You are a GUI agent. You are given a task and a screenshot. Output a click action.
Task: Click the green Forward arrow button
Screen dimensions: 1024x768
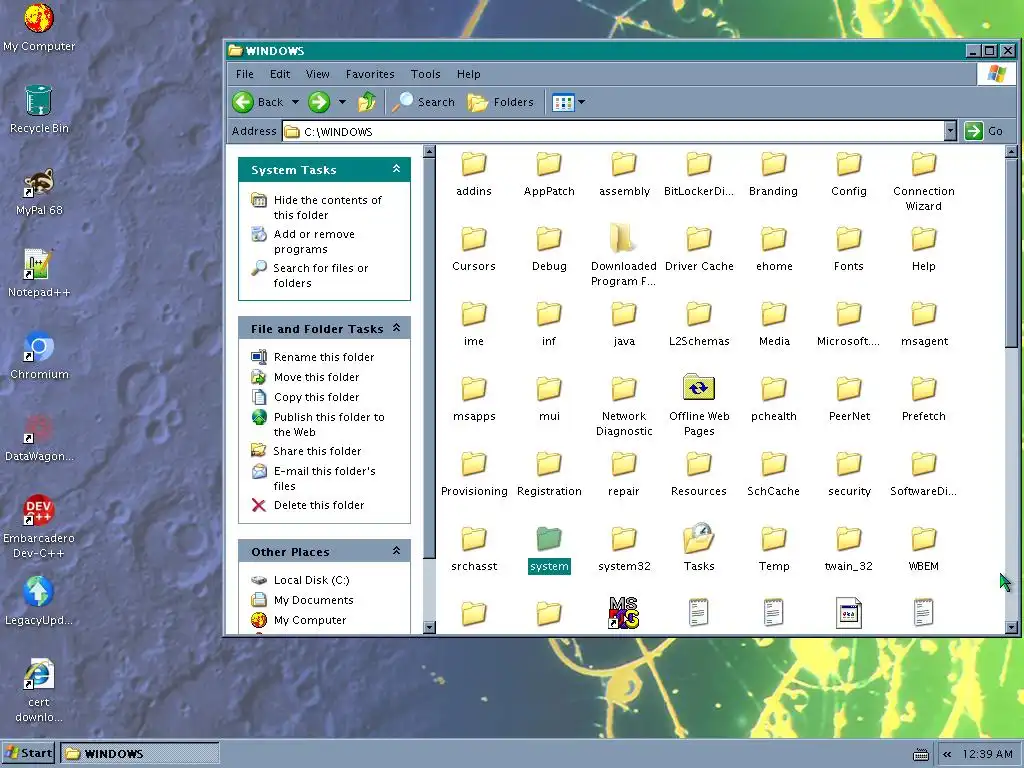coord(319,102)
